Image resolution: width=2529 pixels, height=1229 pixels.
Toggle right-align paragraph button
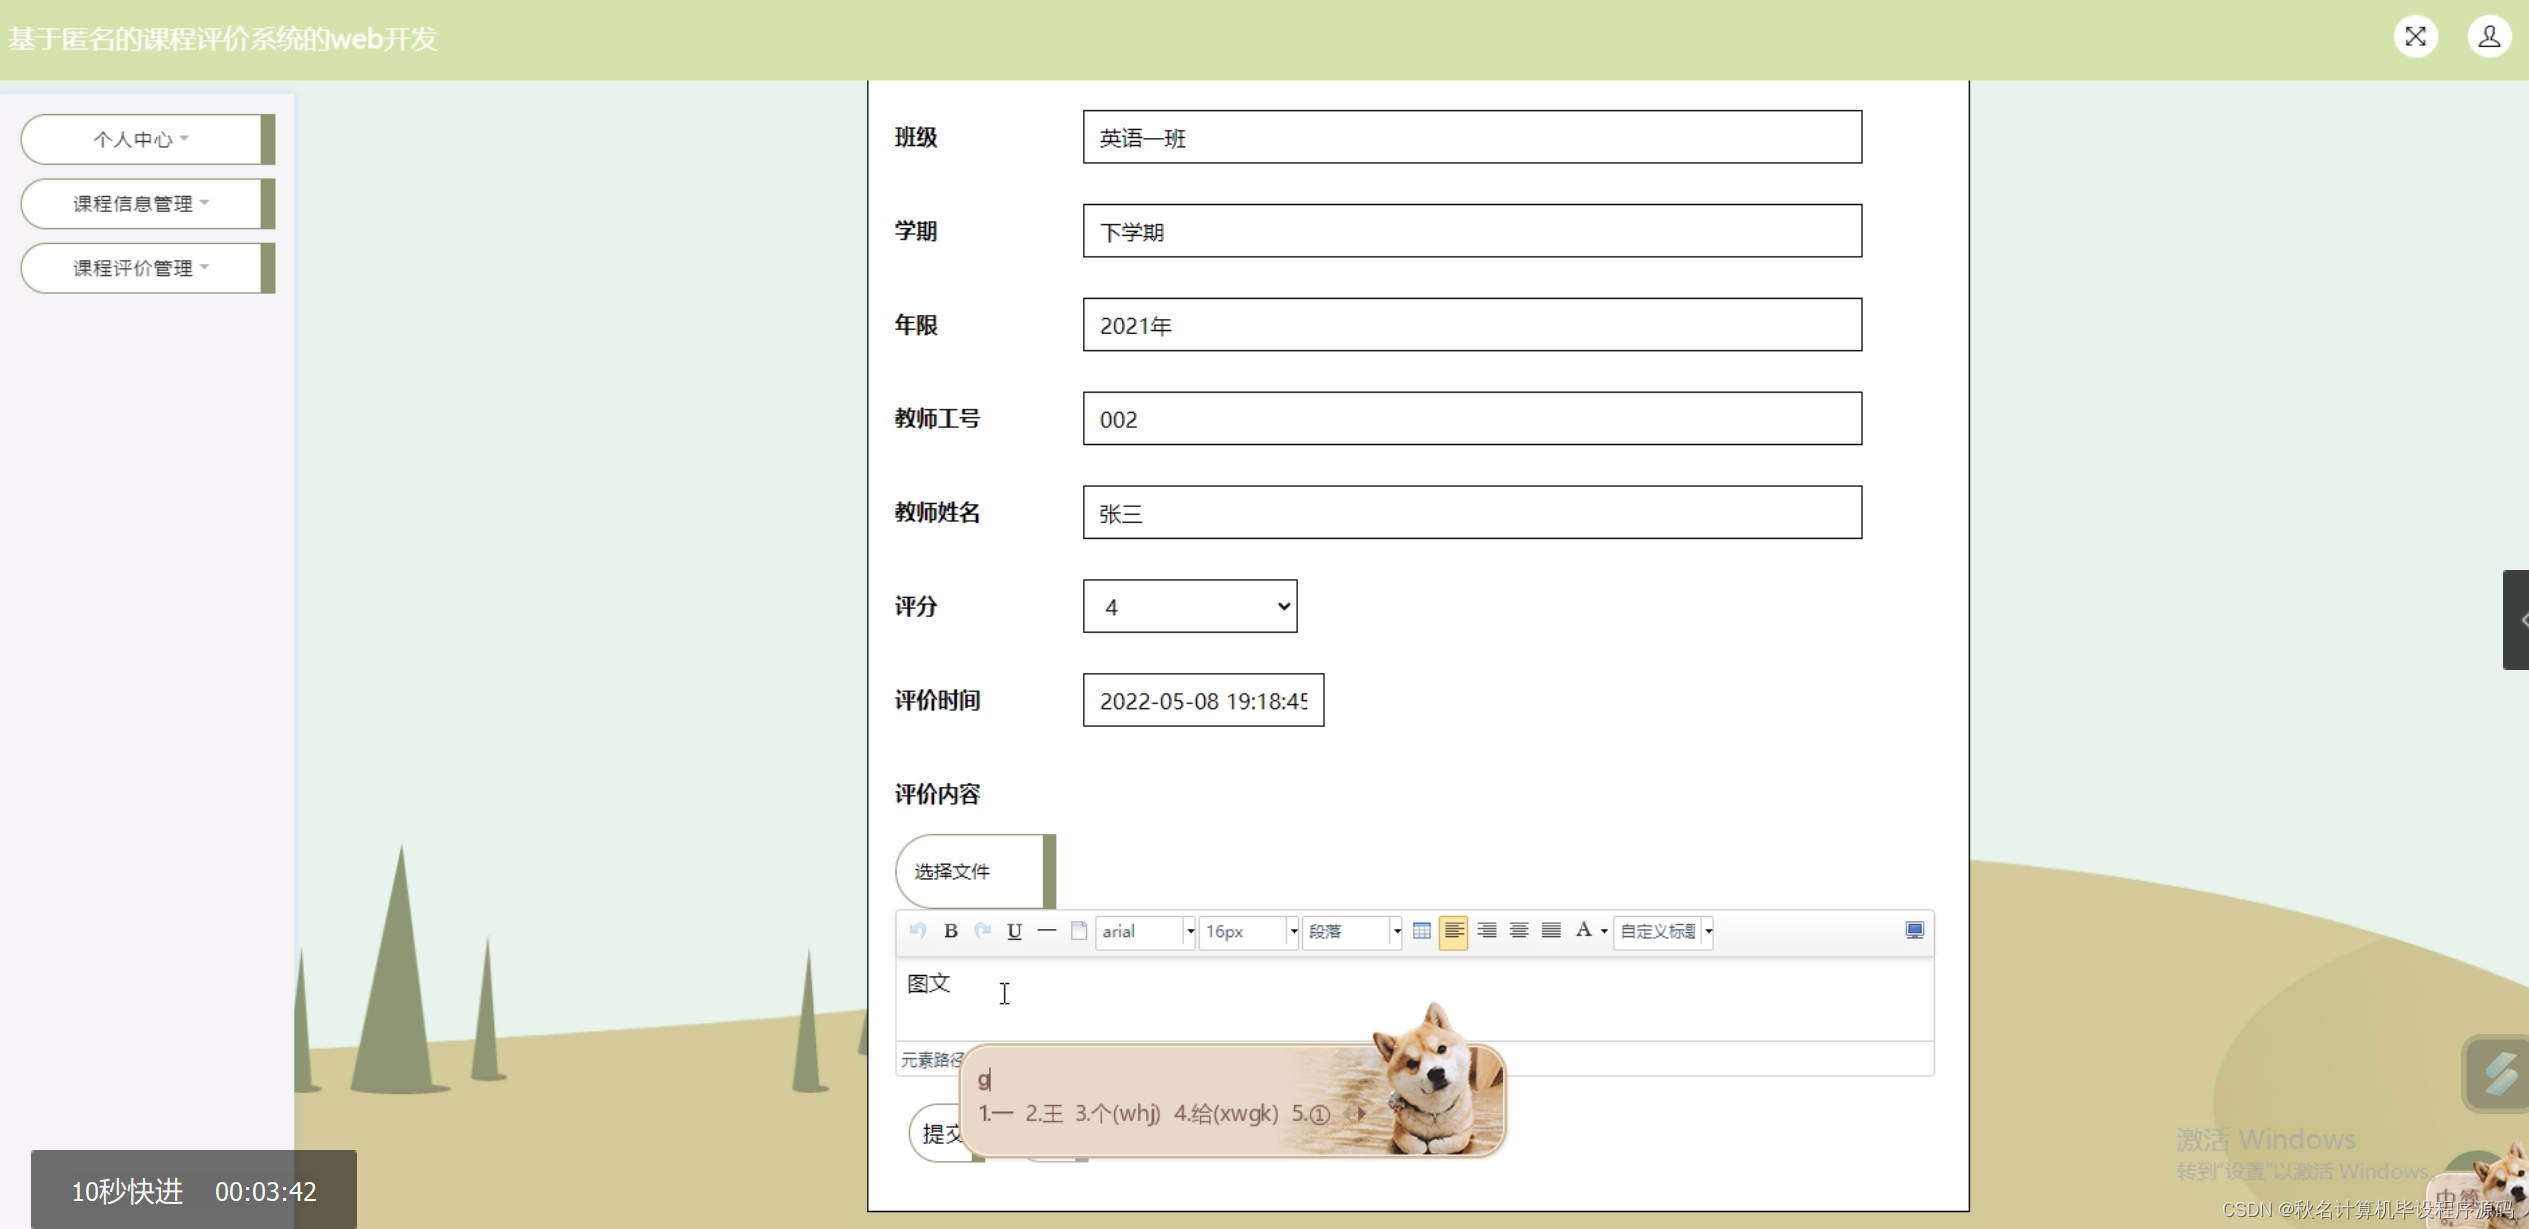(1486, 931)
